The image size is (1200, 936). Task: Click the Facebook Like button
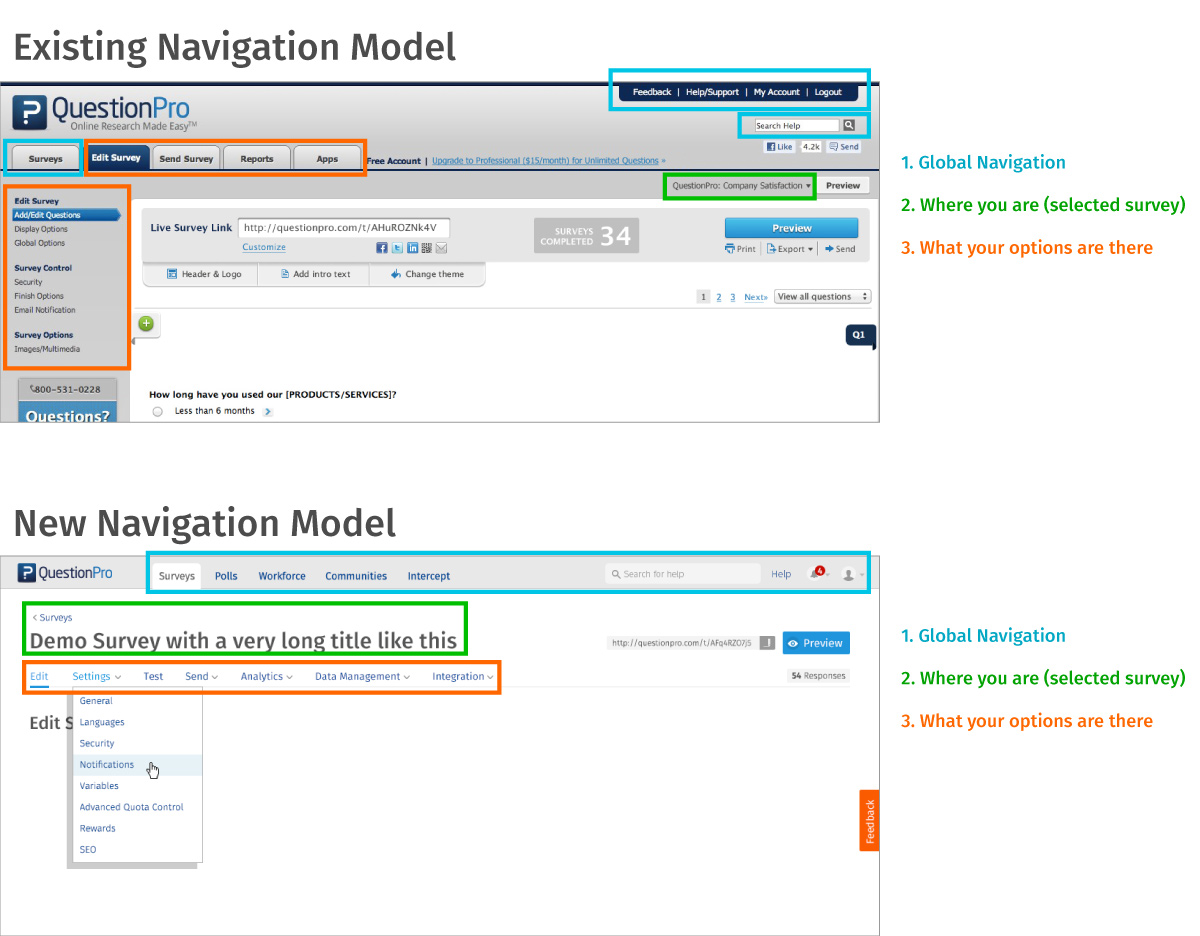pyautogui.click(x=780, y=146)
